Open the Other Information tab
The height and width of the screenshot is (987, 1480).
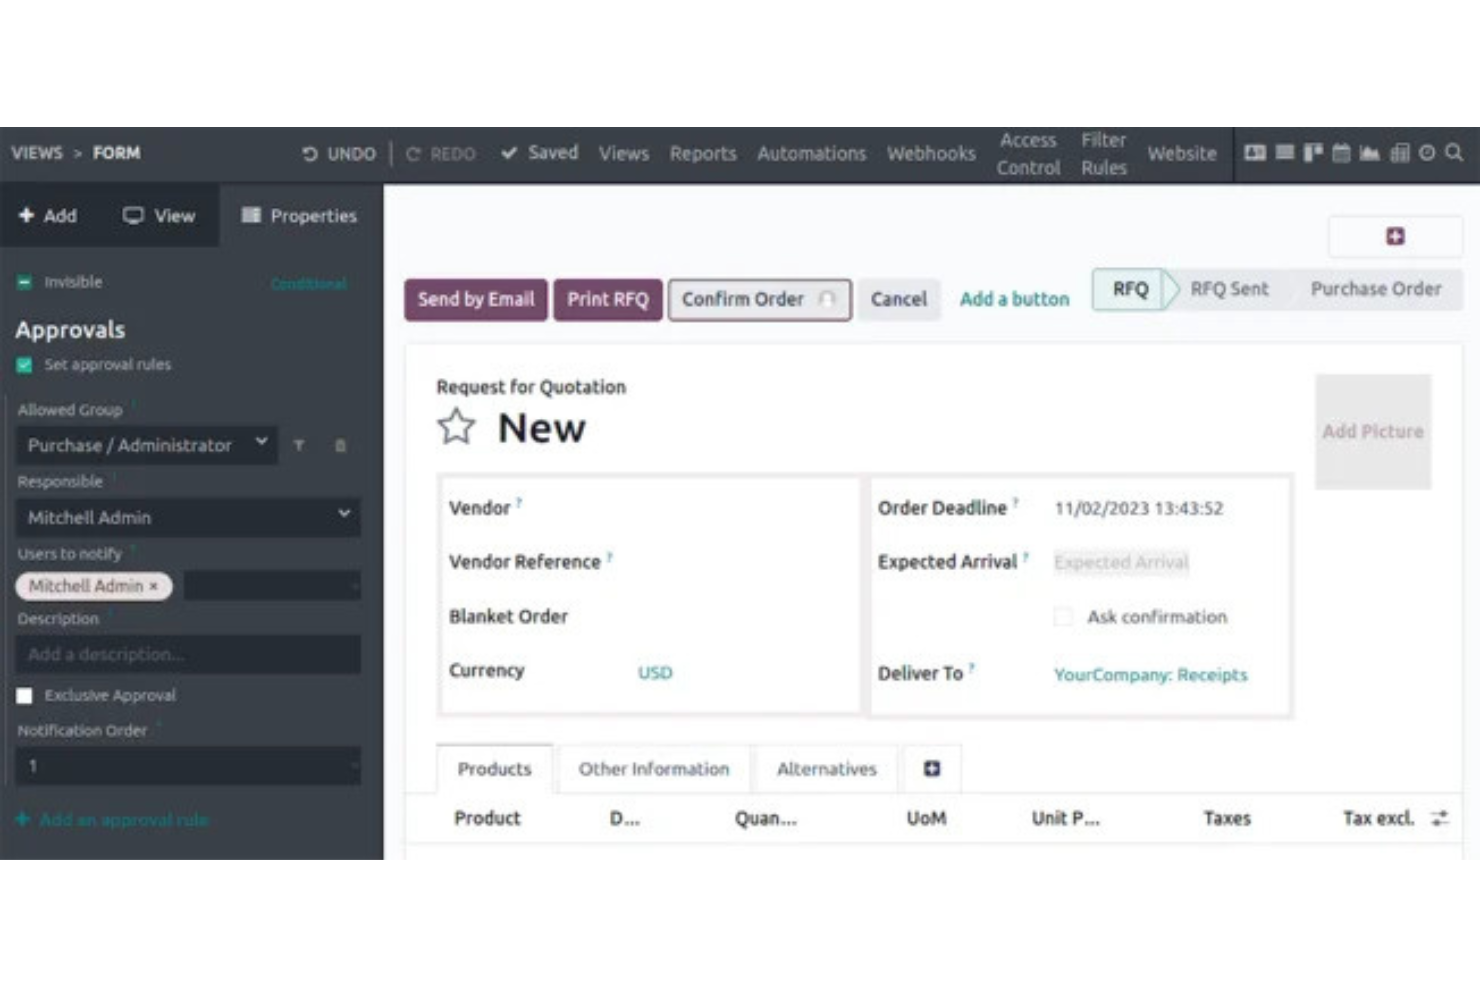pos(653,768)
